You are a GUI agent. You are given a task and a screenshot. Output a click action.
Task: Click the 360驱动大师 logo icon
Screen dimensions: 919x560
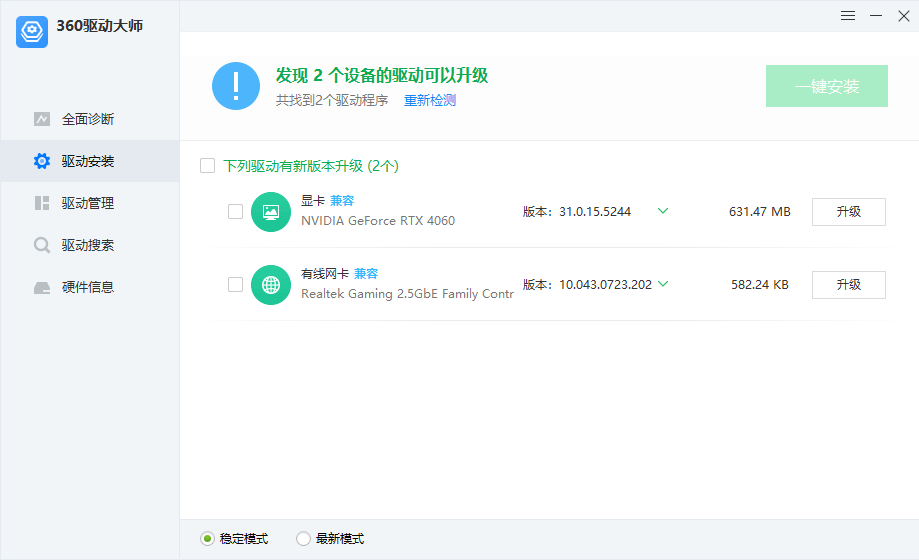click(32, 32)
